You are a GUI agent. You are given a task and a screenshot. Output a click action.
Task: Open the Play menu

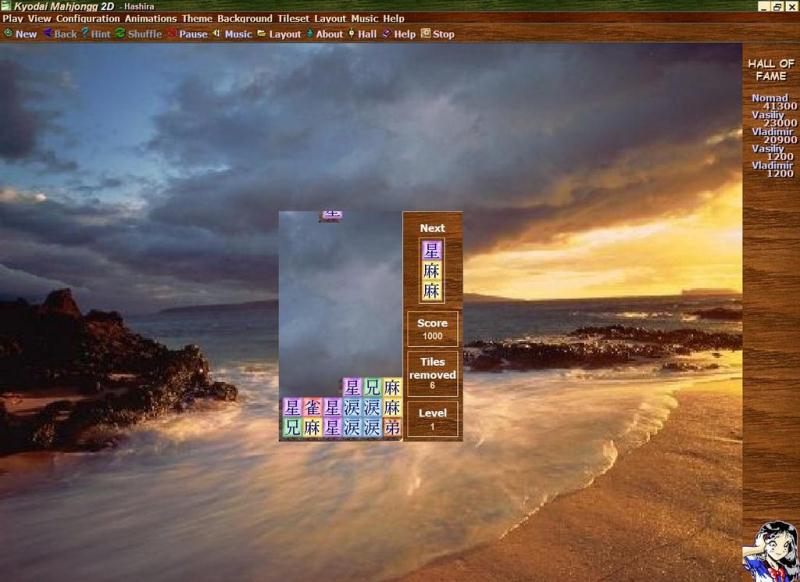point(13,18)
